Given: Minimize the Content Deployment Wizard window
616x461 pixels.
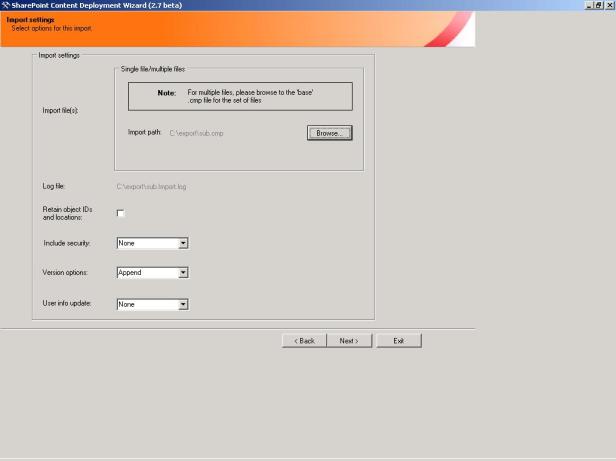Looking at the screenshot, I should click(x=590, y=5).
